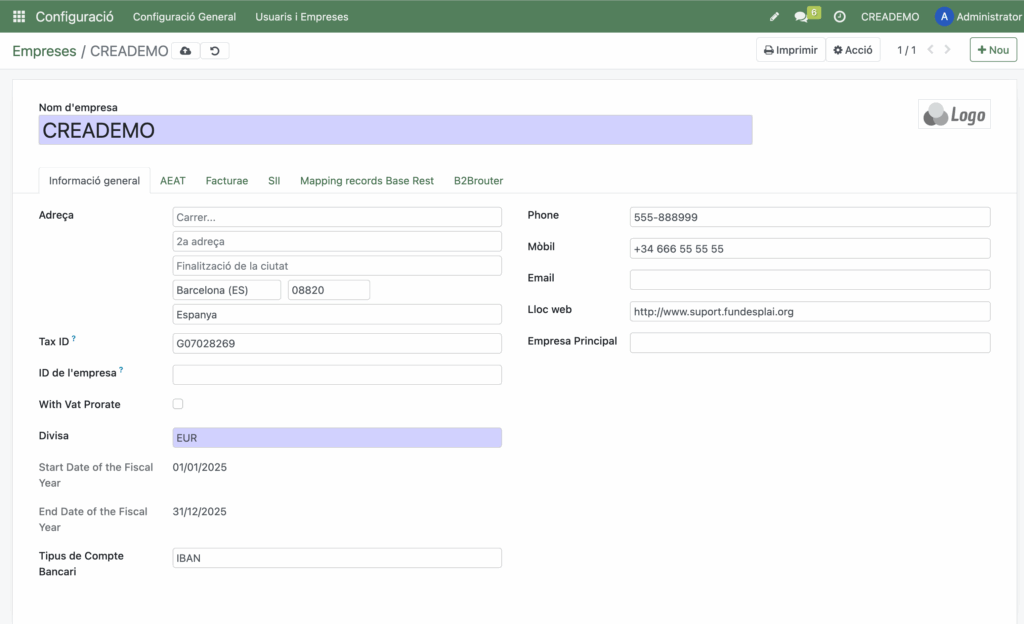The height and width of the screenshot is (624, 1024).
Task: Go to previous record arrow
Action: click(x=931, y=50)
